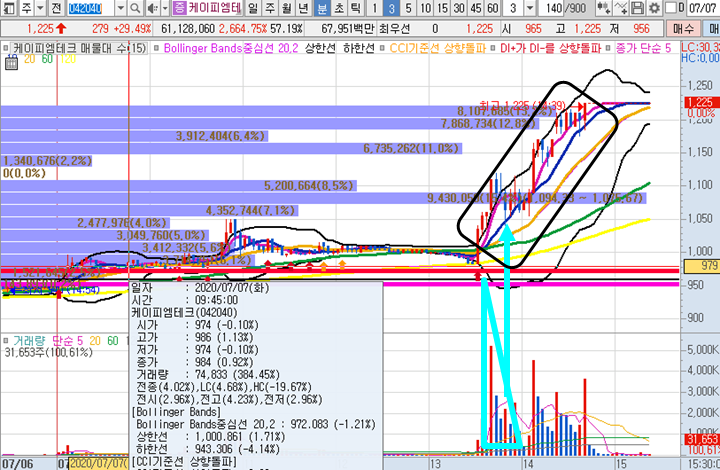Click the Bollinger Bands중심선 20,2 legend
Viewport: 720px width, 470px height.
[231, 48]
